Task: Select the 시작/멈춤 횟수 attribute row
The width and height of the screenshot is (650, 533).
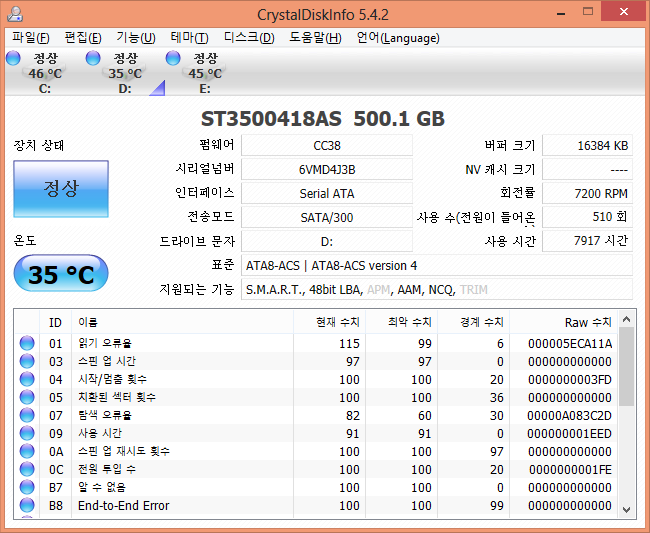Action: [316, 379]
